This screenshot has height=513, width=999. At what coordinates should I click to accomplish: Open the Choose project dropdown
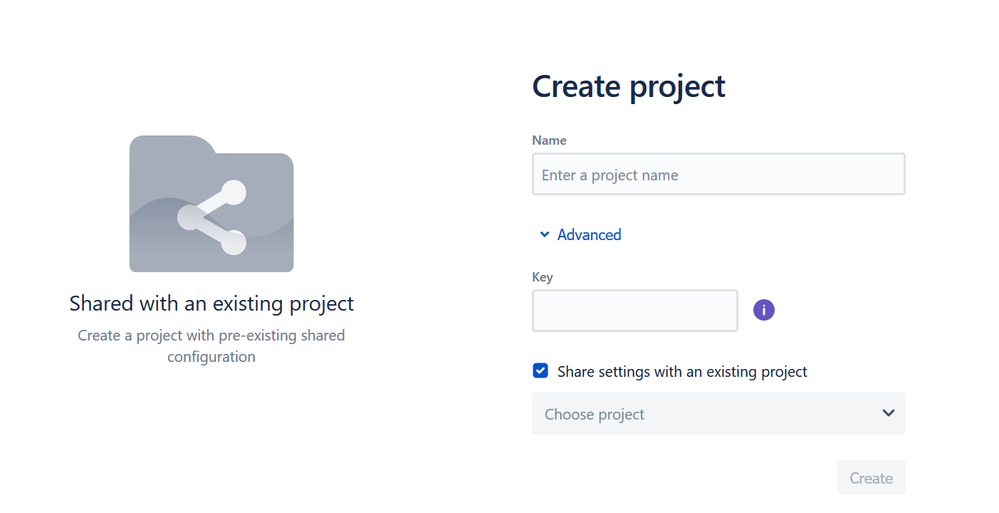[x=718, y=414]
